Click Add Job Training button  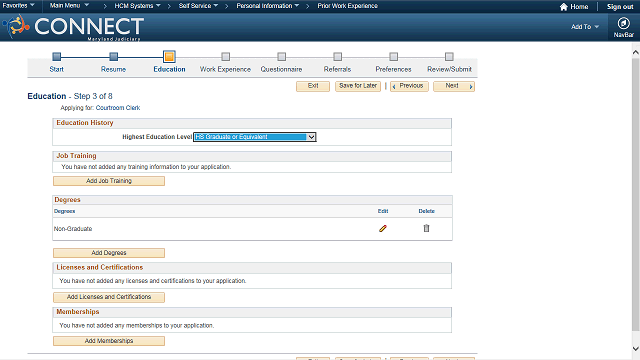(109, 181)
